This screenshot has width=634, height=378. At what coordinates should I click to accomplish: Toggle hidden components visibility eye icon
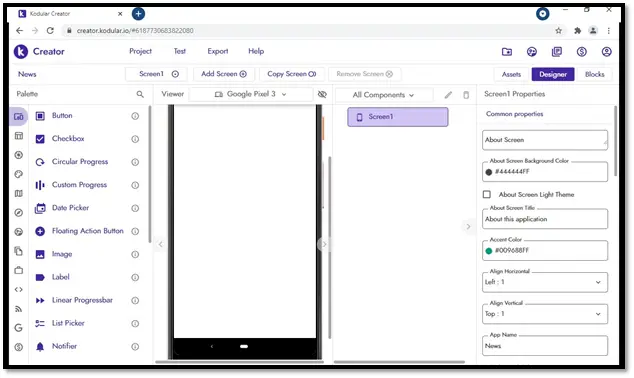coord(322,94)
